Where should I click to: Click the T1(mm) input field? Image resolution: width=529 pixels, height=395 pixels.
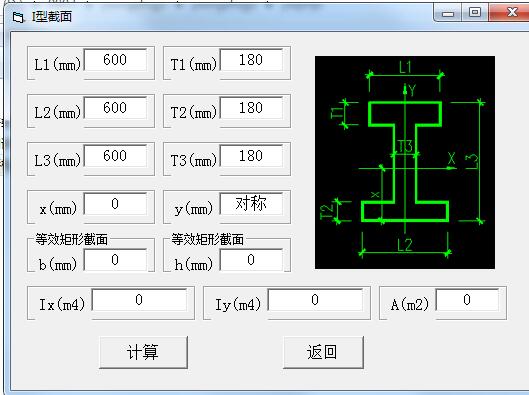click(x=251, y=60)
